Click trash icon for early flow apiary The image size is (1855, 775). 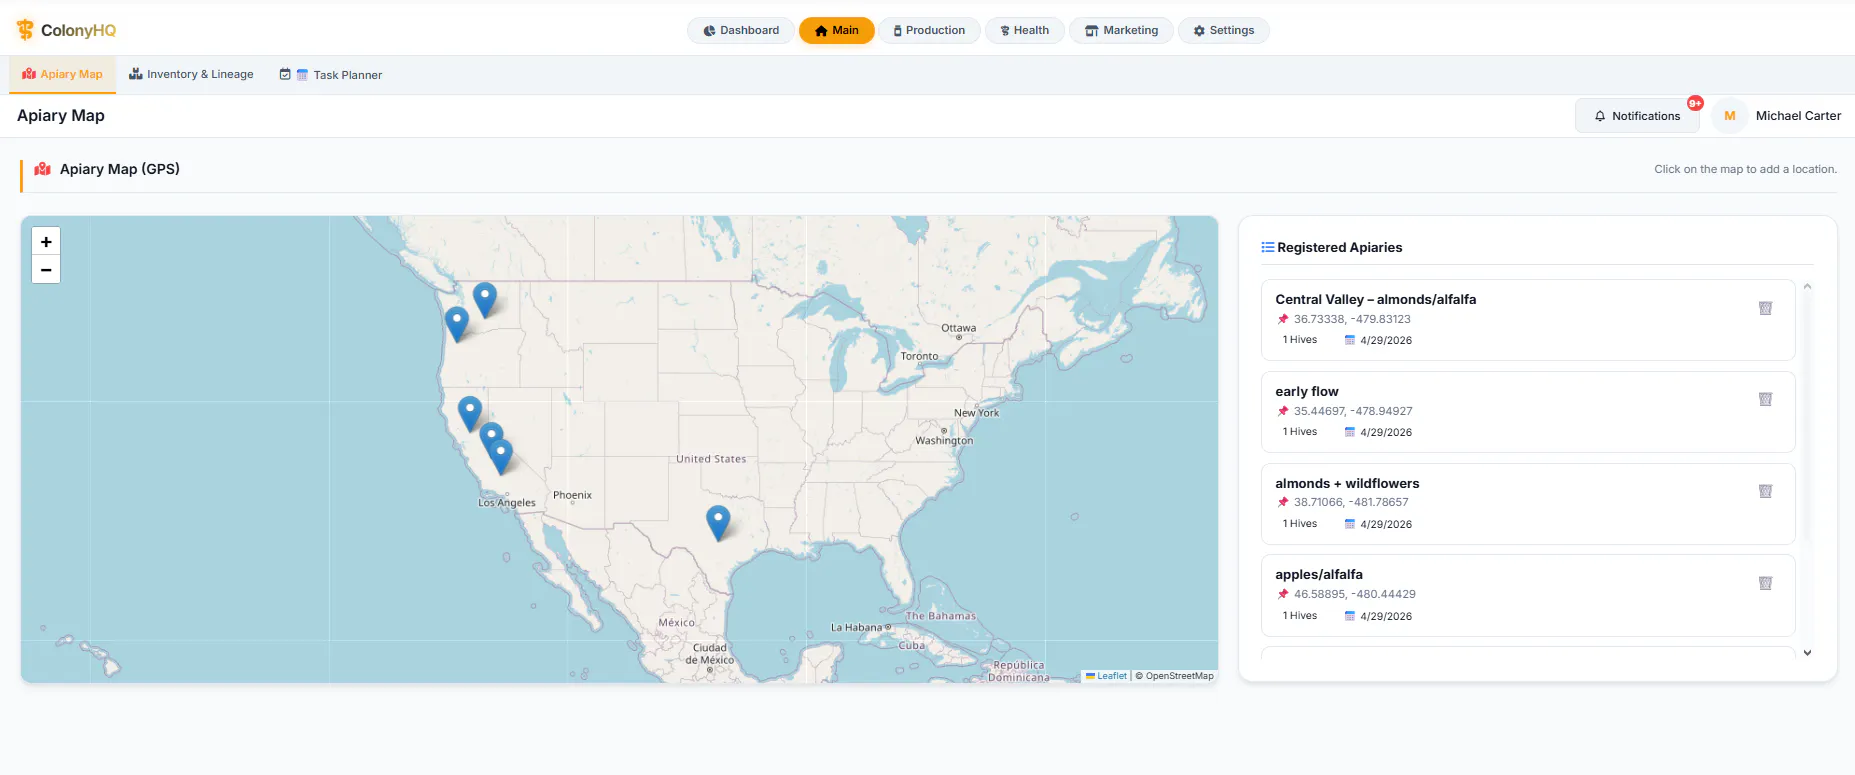coord(1765,399)
